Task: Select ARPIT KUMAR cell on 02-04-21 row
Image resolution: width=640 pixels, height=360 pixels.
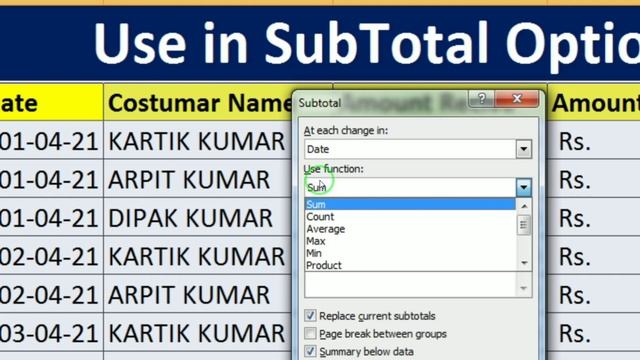Action: 198,294
